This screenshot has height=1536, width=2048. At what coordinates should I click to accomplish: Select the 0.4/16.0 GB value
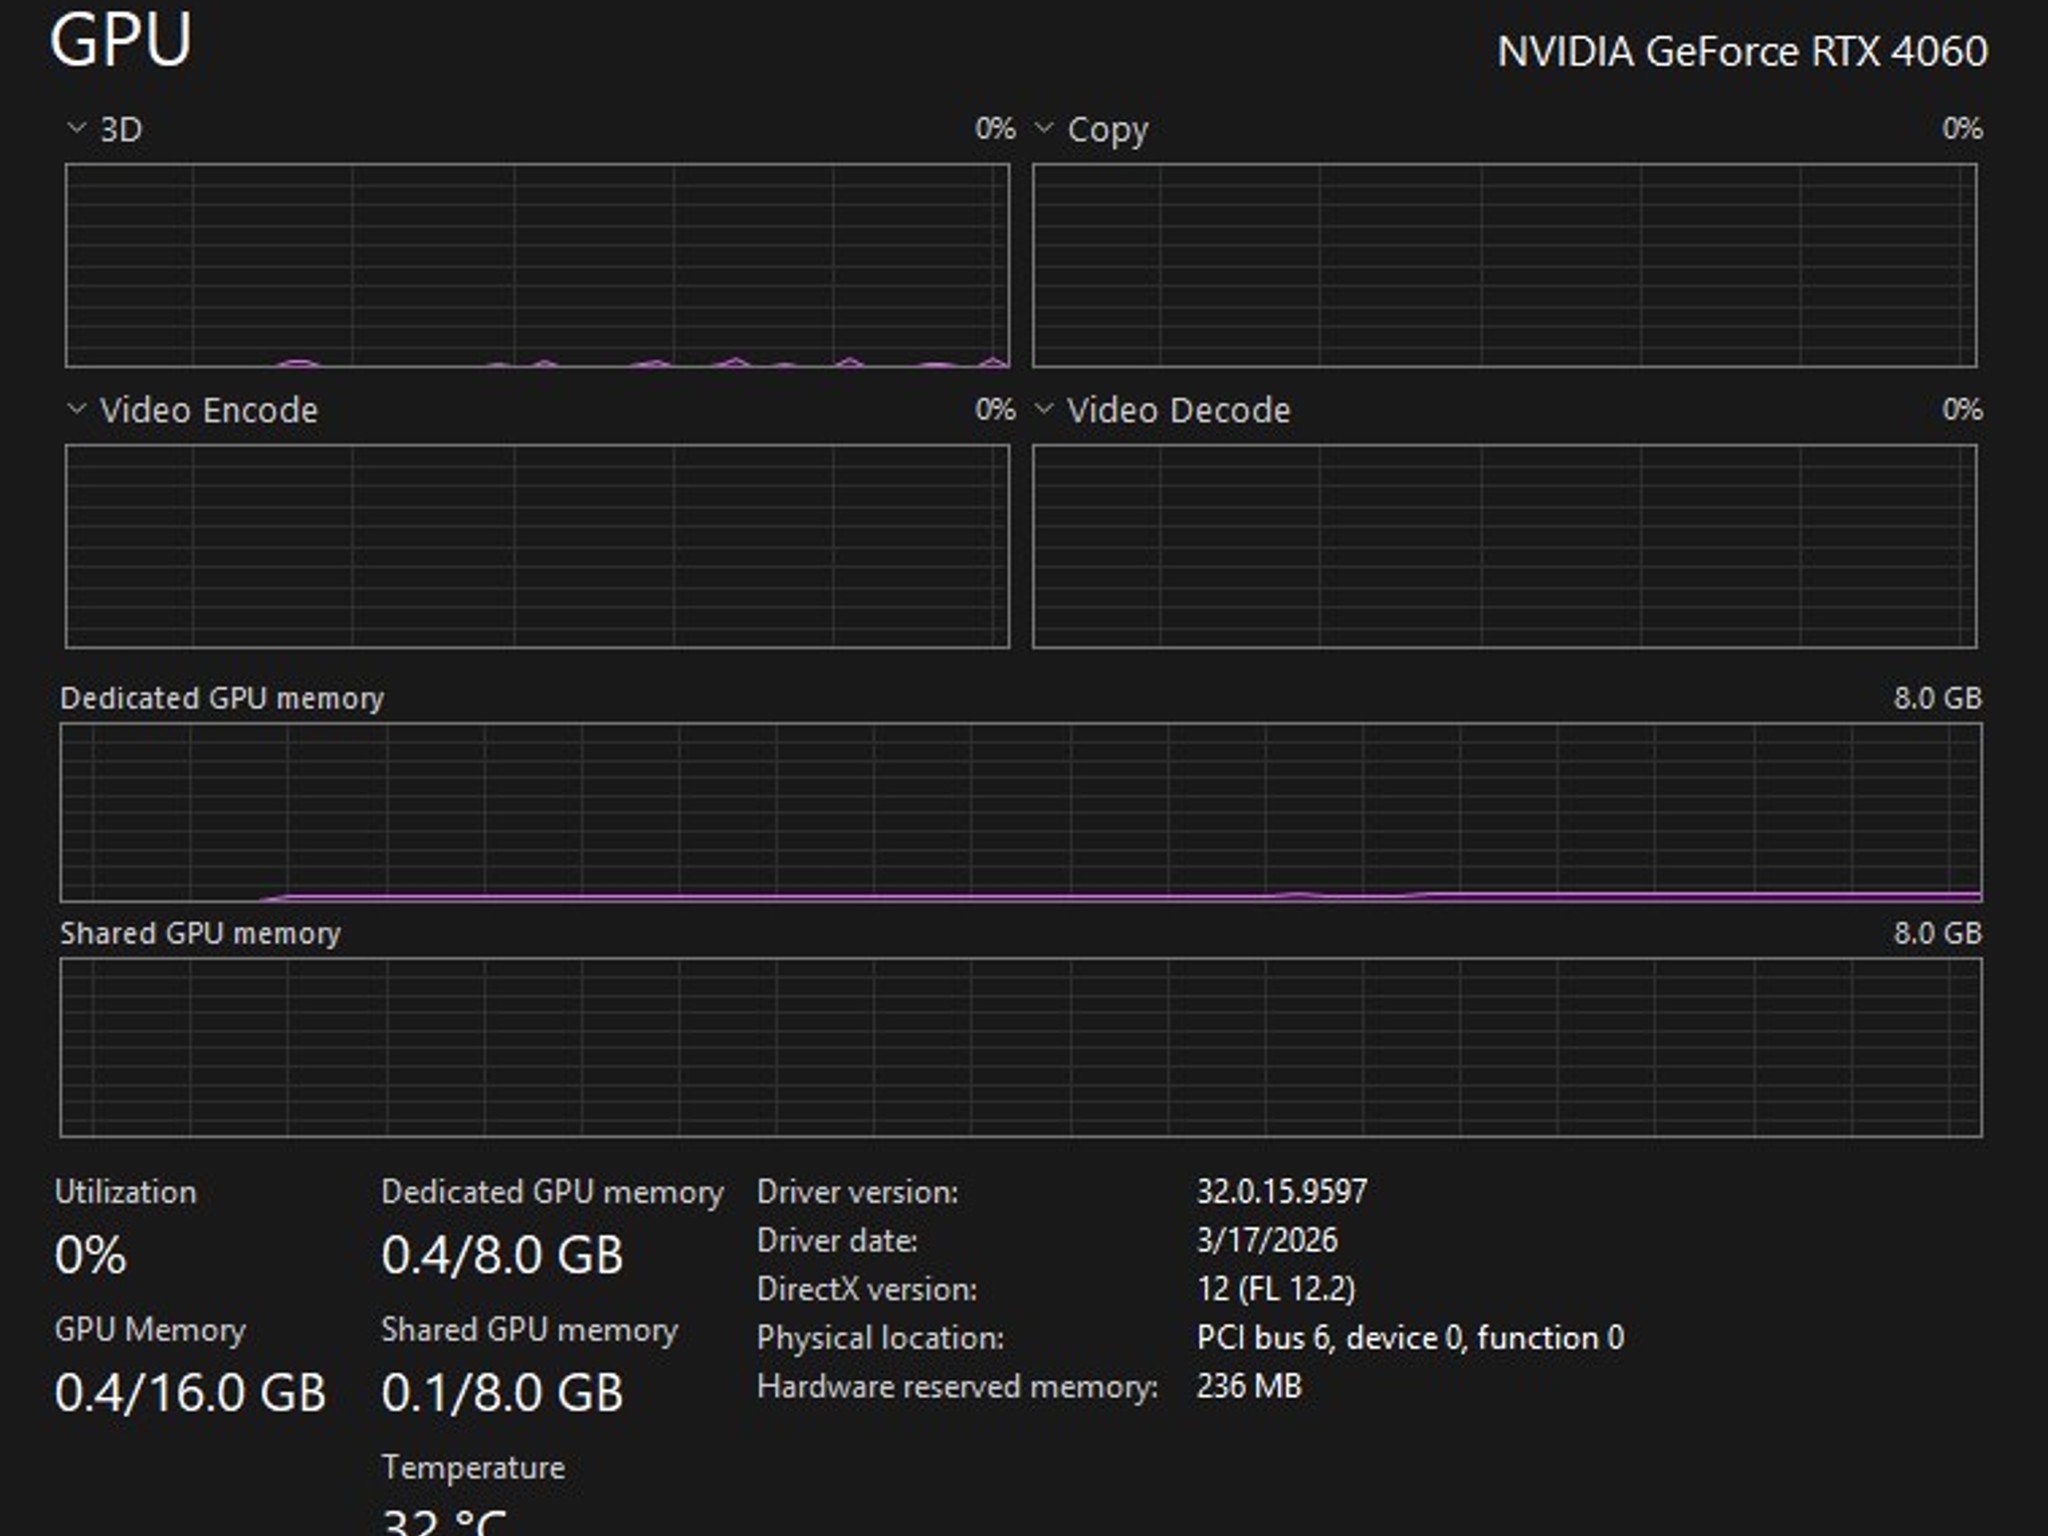pyautogui.click(x=190, y=1393)
